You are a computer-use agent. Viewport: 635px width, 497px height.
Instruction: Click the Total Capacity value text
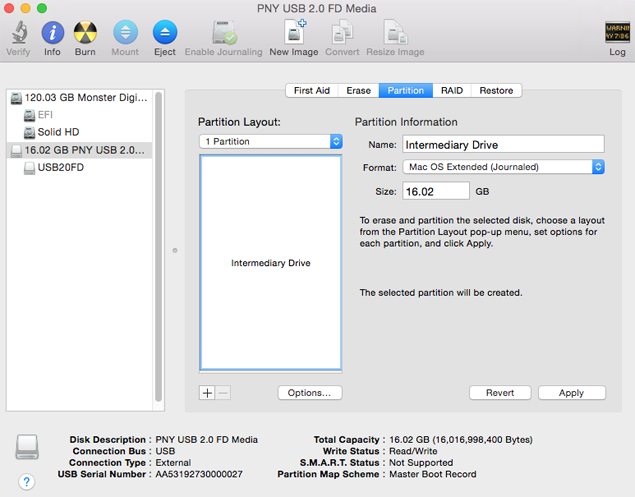coord(461,440)
